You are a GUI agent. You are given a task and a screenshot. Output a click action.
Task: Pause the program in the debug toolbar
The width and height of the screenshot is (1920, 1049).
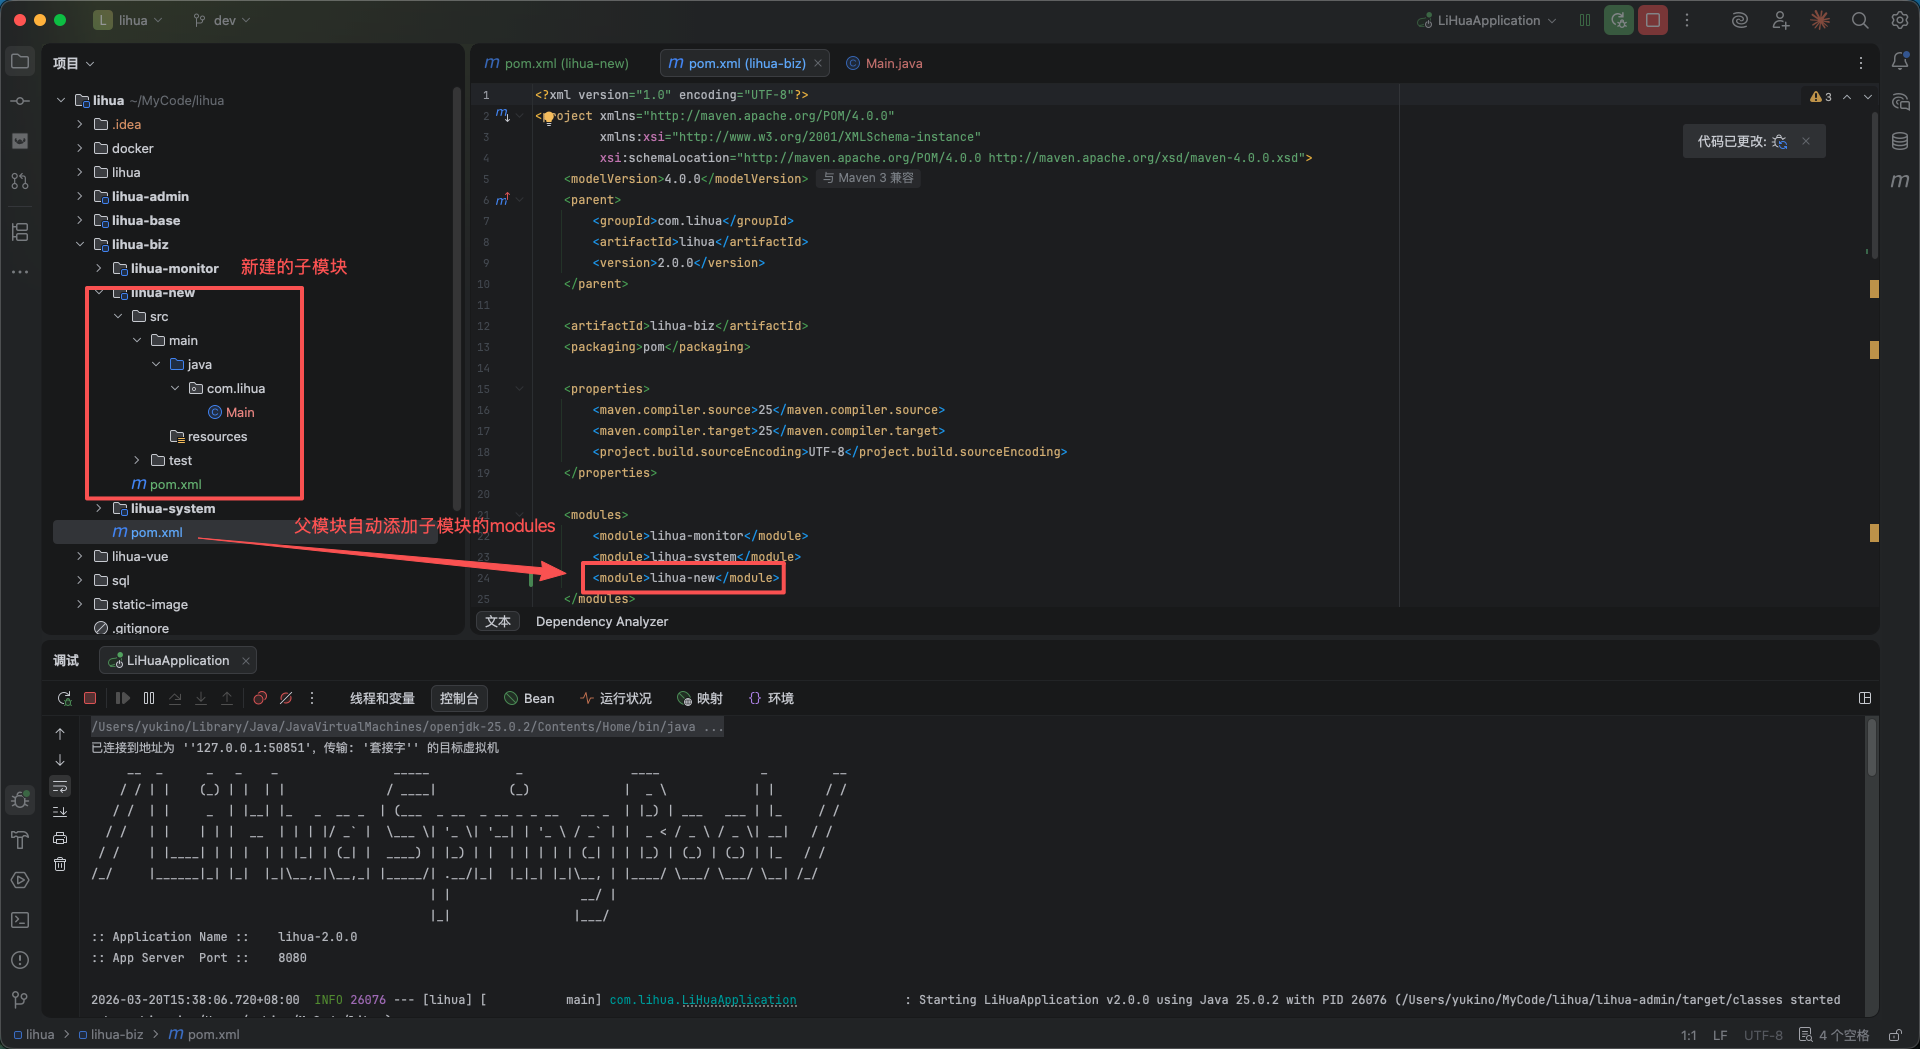click(x=149, y=698)
